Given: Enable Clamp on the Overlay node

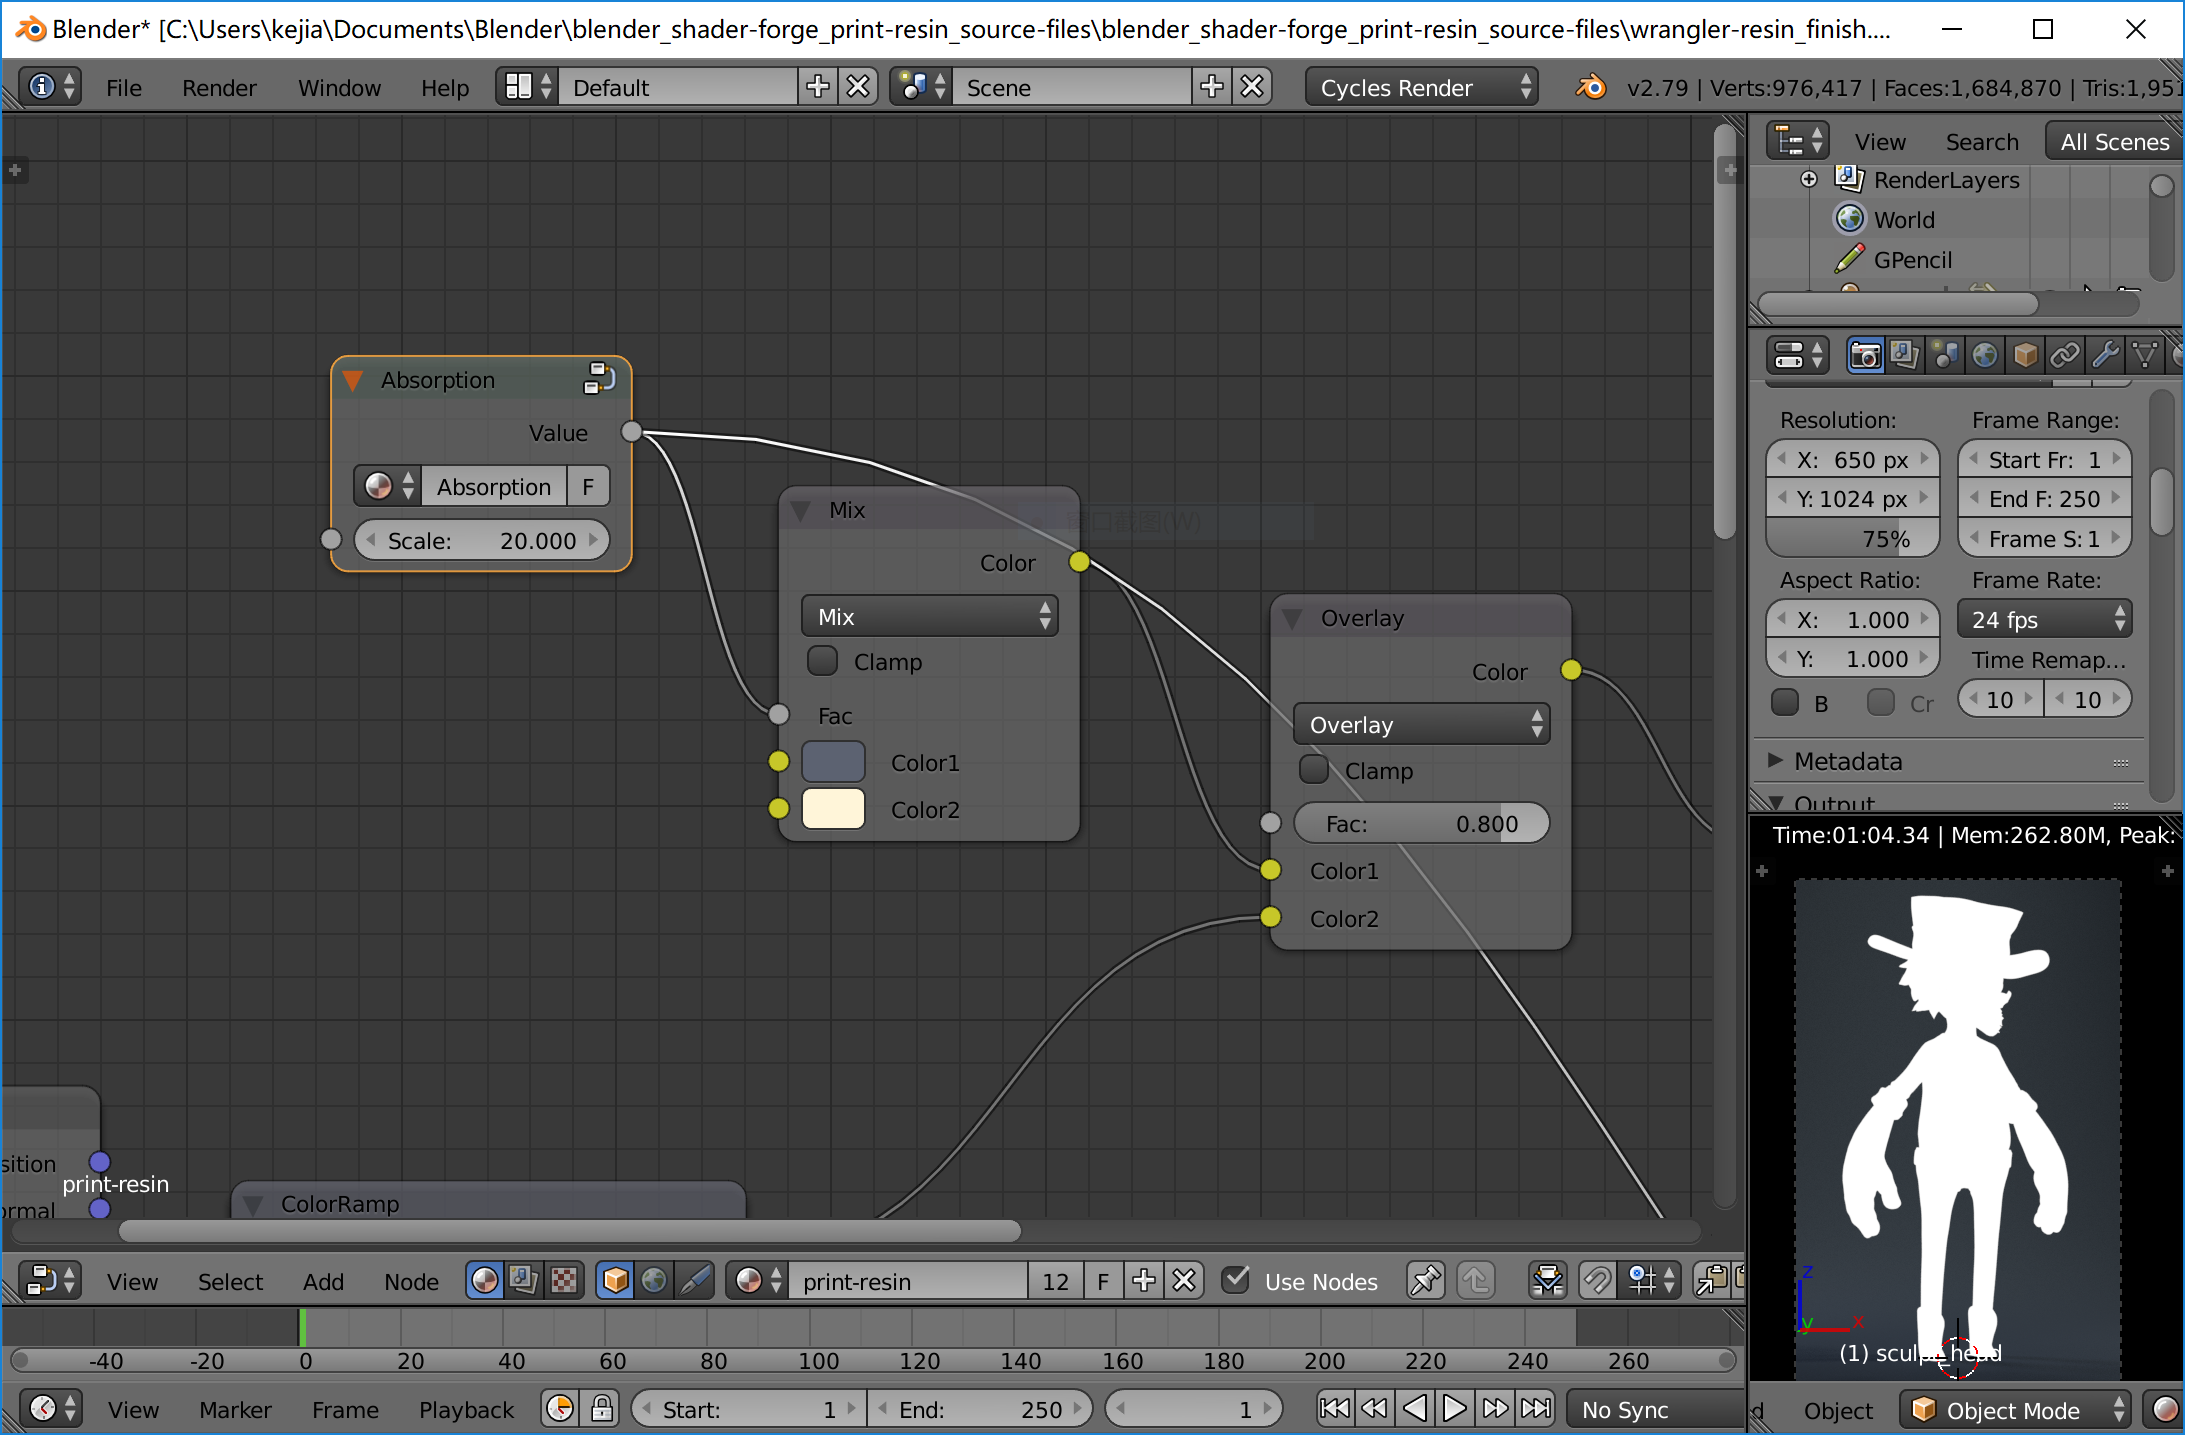Looking at the screenshot, I should click(x=1313, y=770).
